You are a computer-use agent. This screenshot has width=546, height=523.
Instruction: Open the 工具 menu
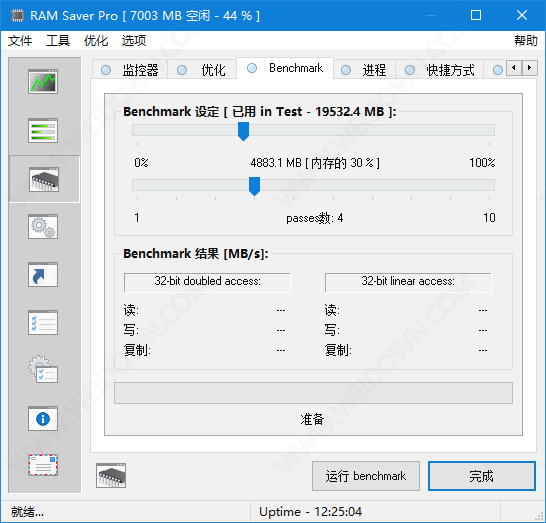[x=58, y=40]
